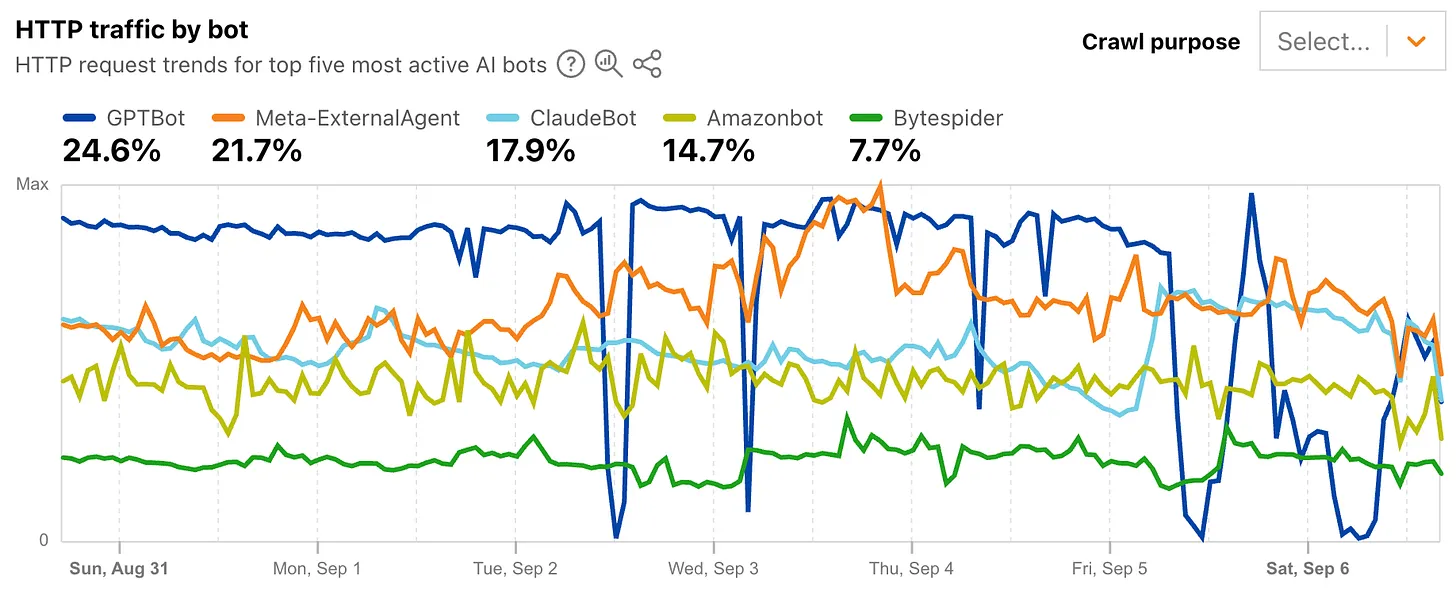This screenshot has height=600, width=1456.
Task: Hide the Amazonbot series via legend
Action: point(764,118)
